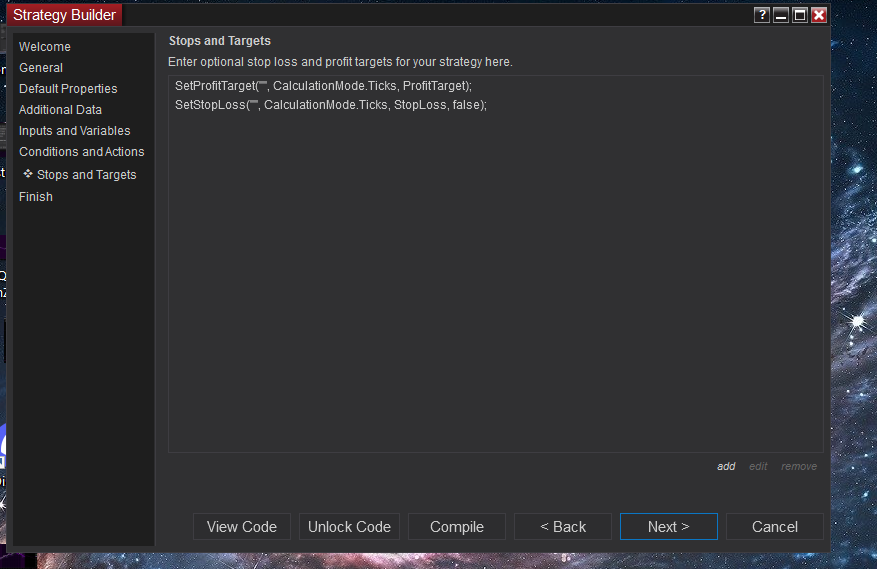Click the remove link
This screenshot has width=877, height=569.
point(799,466)
